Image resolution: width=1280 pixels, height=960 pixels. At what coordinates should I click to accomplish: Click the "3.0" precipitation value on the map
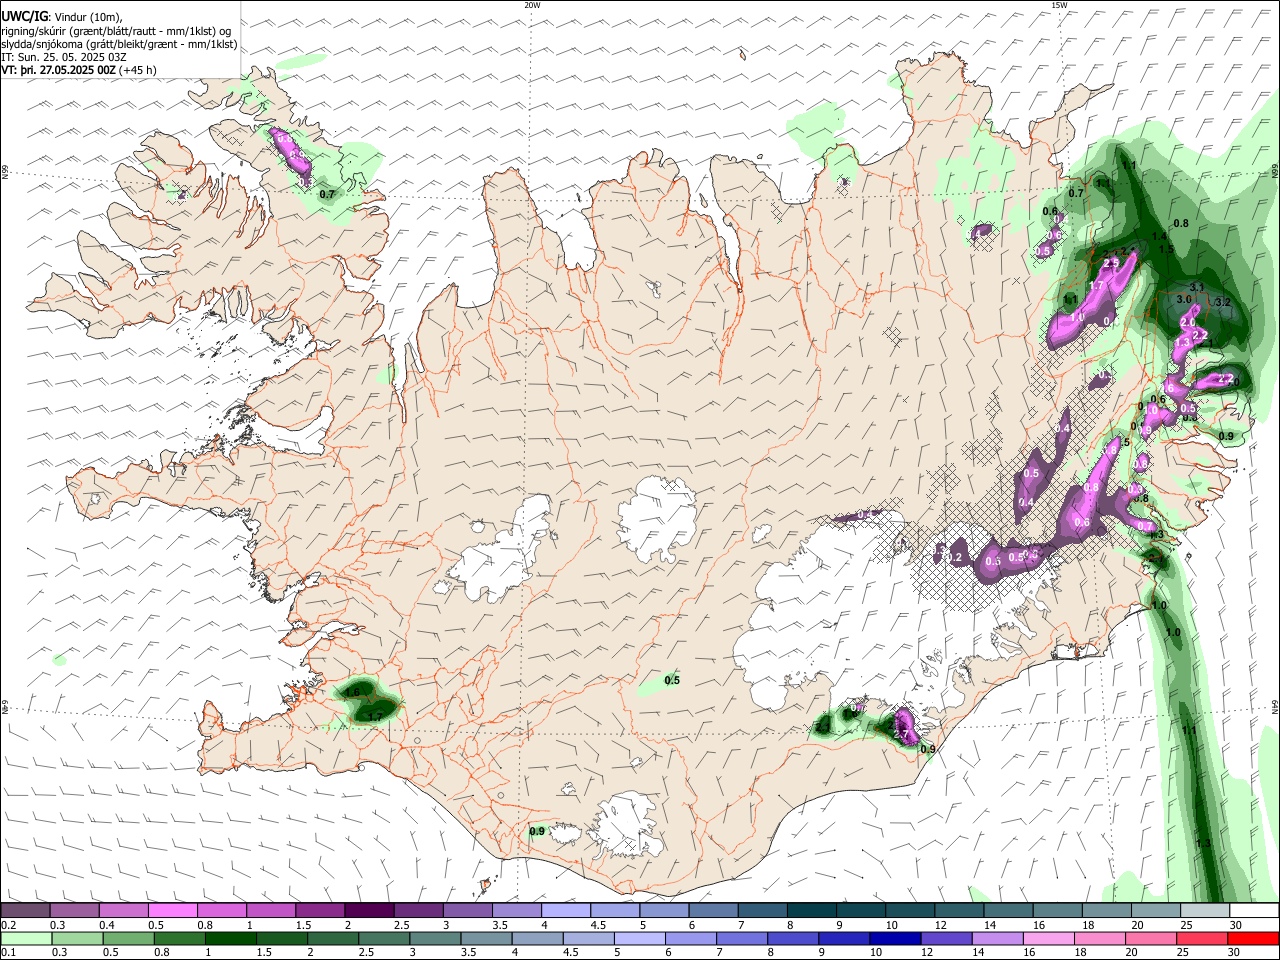tap(1184, 299)
